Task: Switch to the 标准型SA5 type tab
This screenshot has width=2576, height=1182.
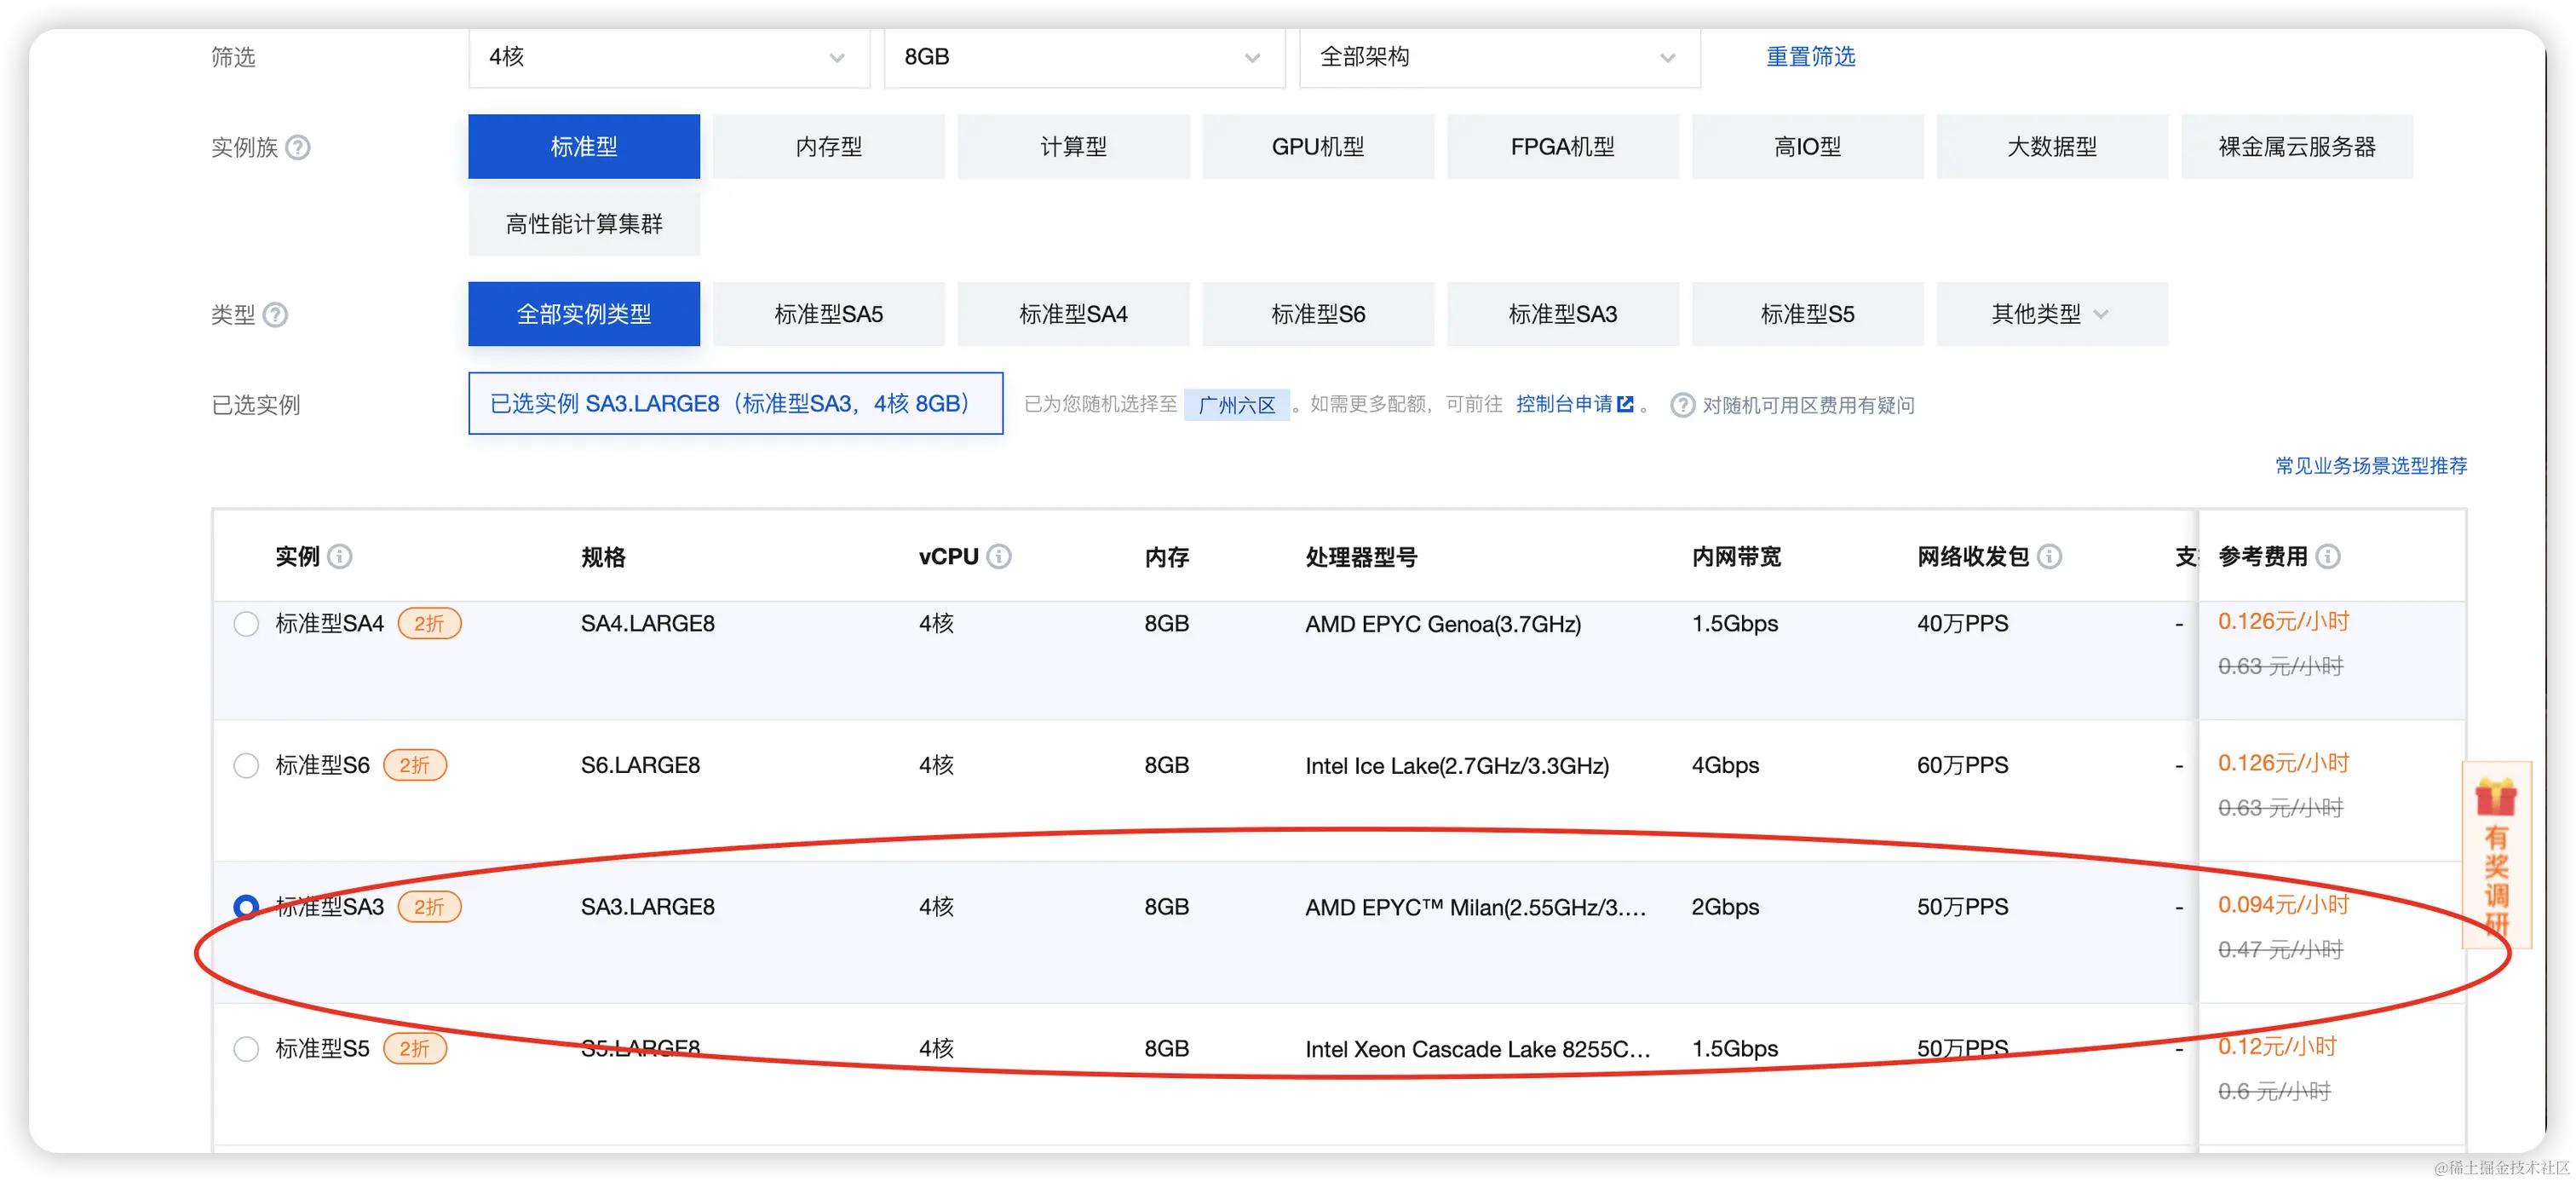Action: (828, 314)
